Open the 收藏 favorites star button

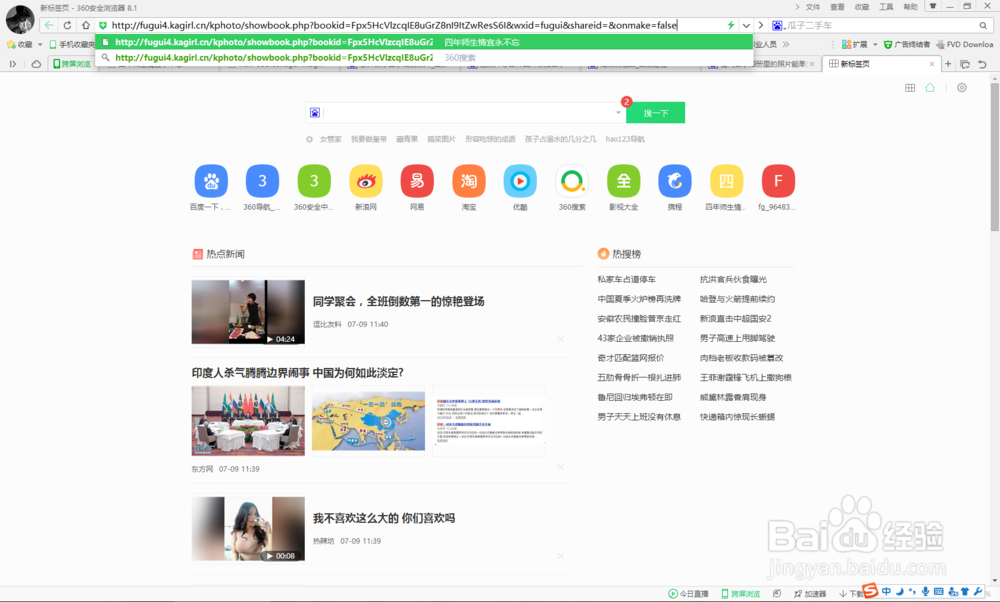(19, 45)
